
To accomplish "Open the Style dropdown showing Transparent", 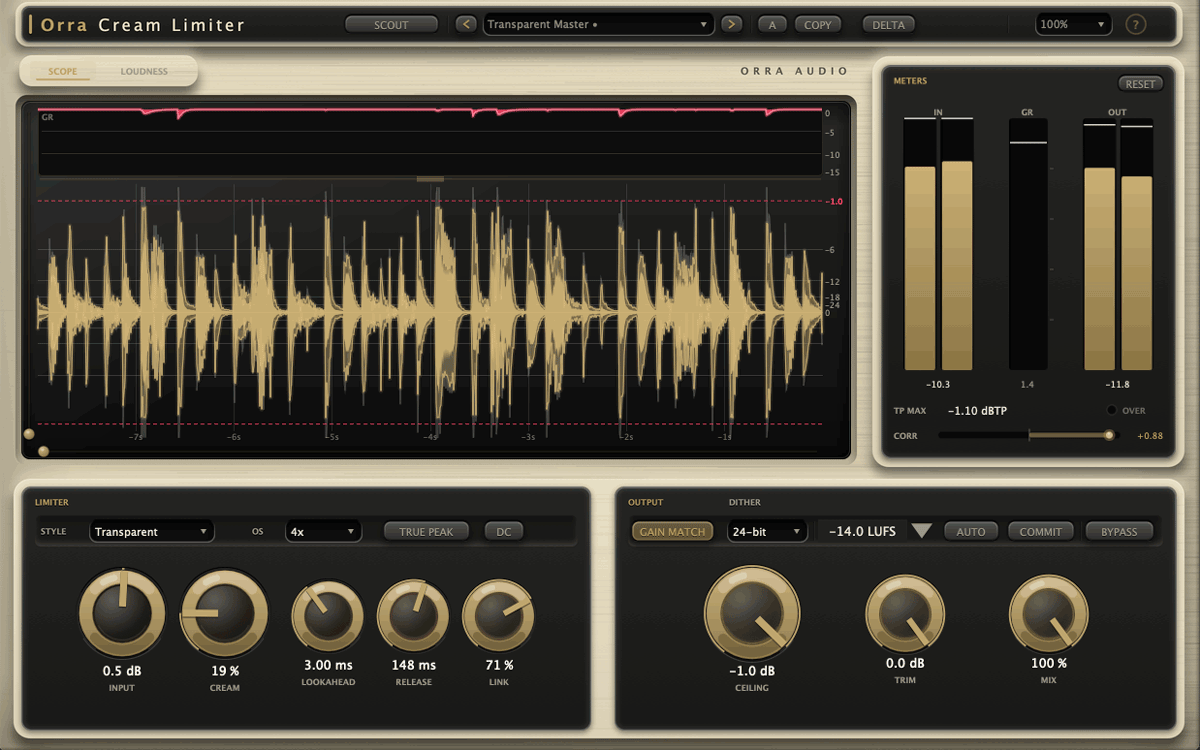I will coord(152,531).
